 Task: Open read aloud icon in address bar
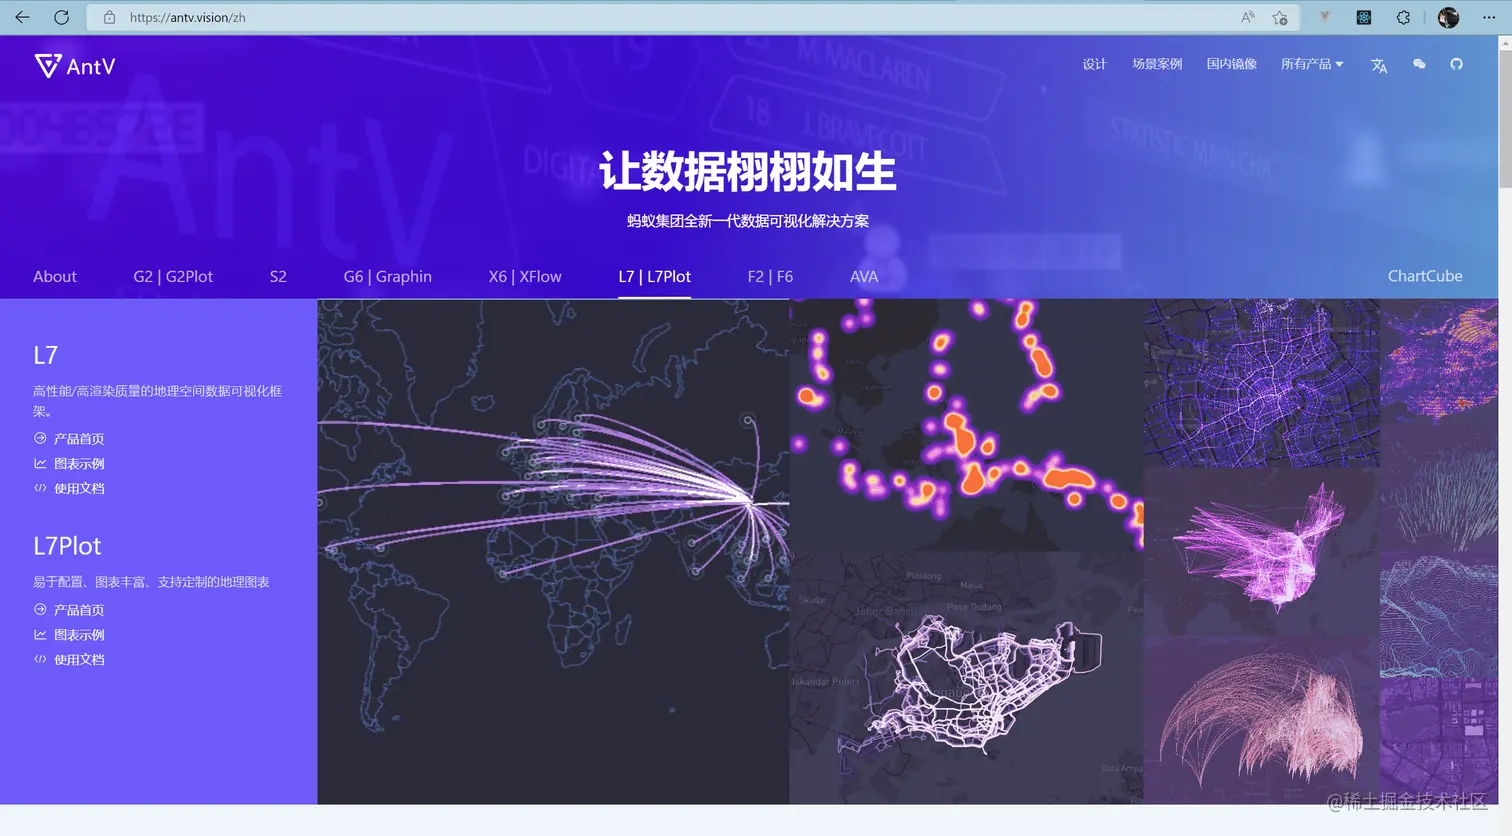point(1247,17)
